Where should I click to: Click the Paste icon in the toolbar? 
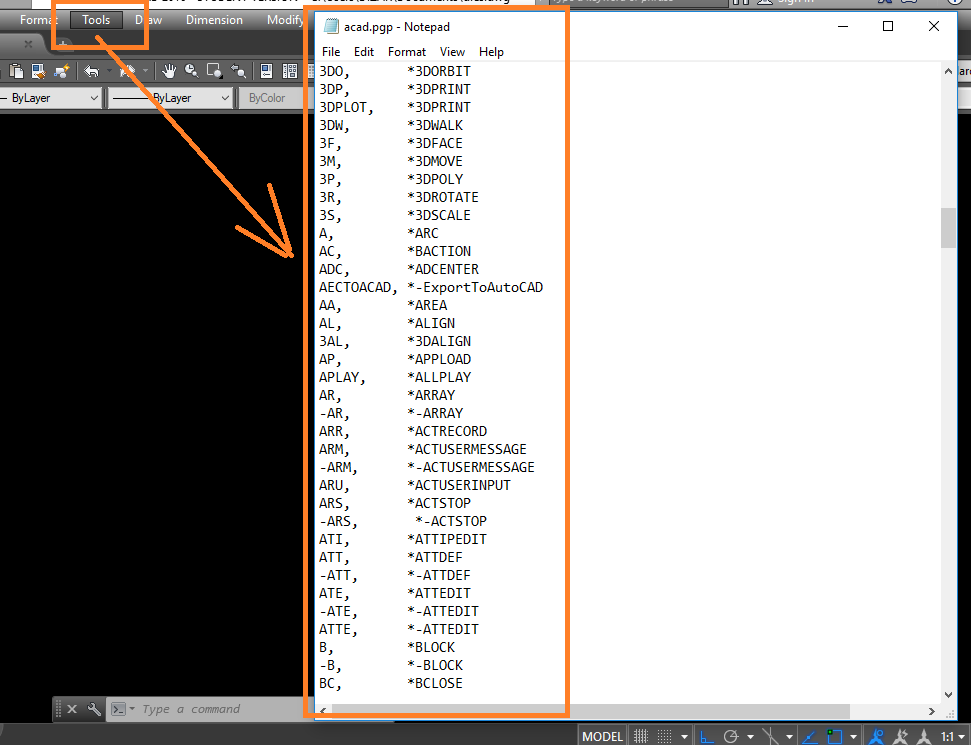coord(17,73)
